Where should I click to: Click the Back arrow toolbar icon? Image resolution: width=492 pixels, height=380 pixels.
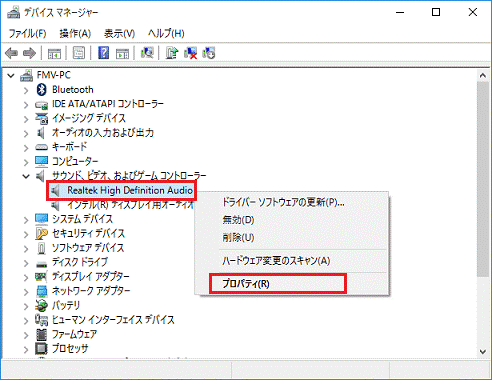(x=12, y=53)
